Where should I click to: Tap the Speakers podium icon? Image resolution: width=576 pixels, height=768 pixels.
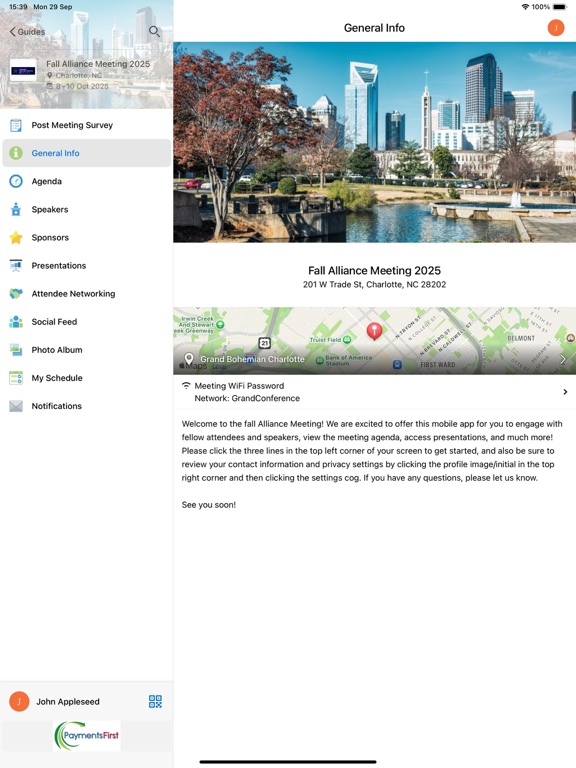click(16, 209)
